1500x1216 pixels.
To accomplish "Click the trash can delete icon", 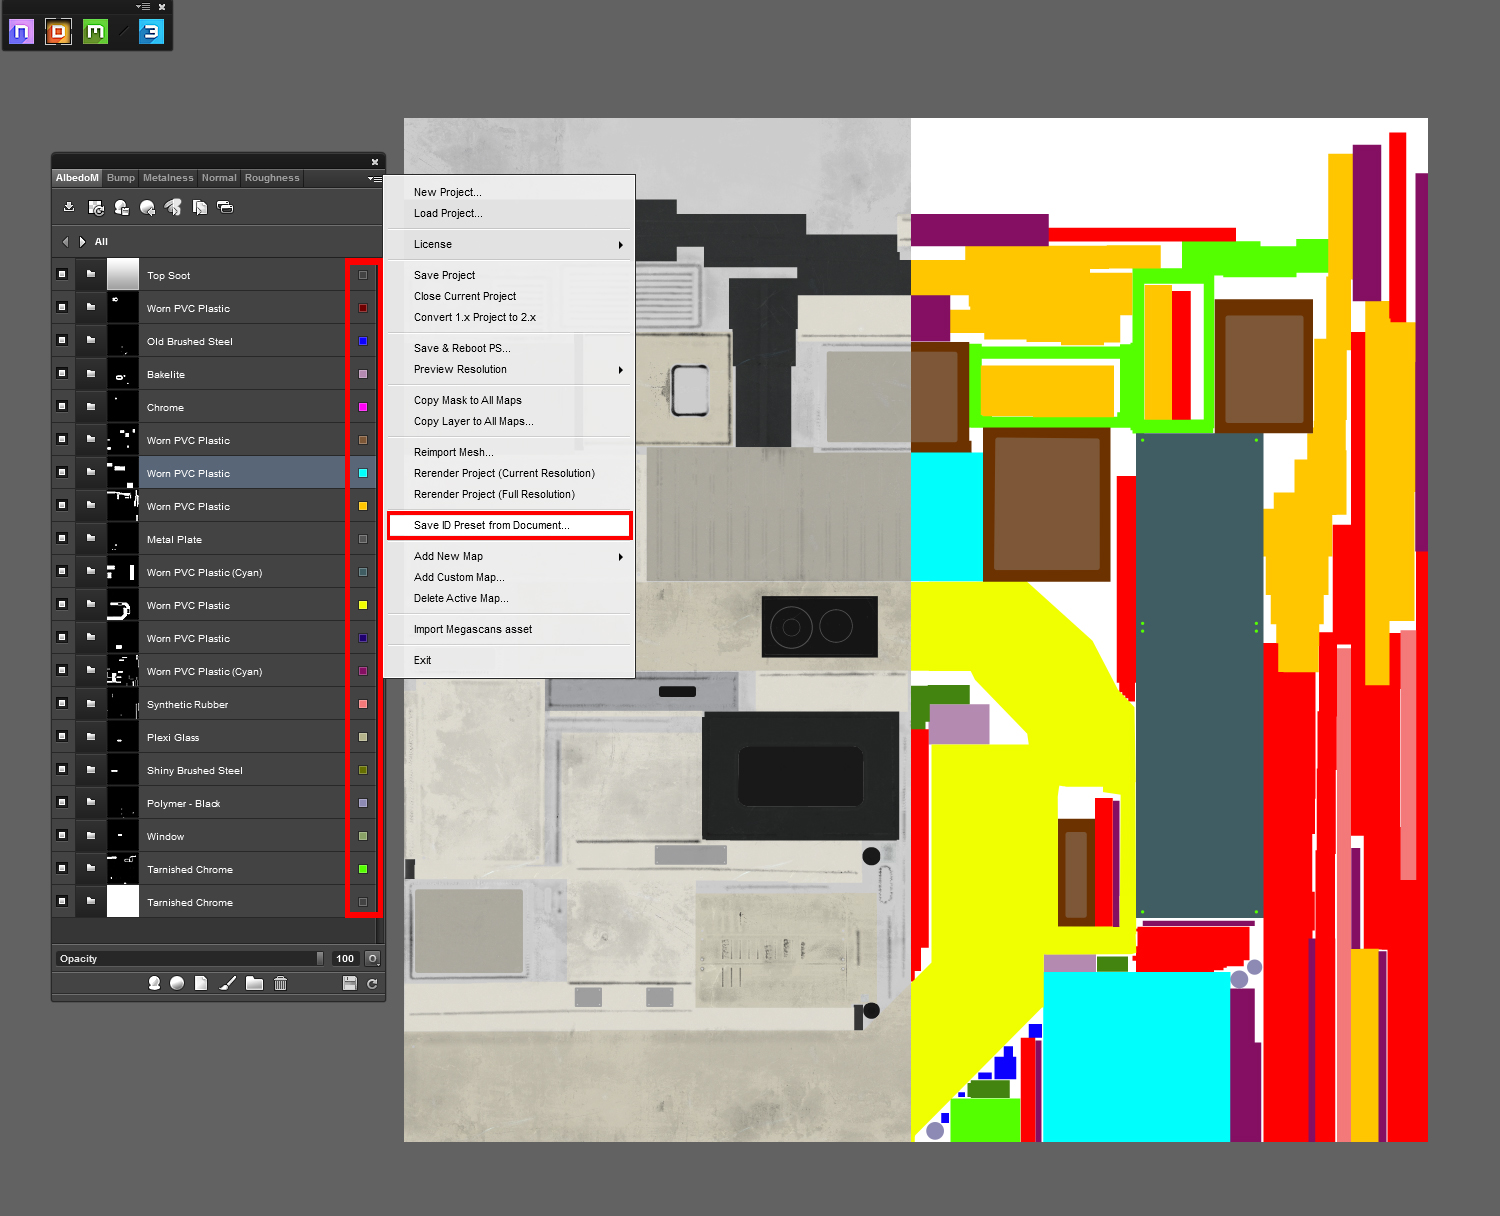I will click(280, 984).
